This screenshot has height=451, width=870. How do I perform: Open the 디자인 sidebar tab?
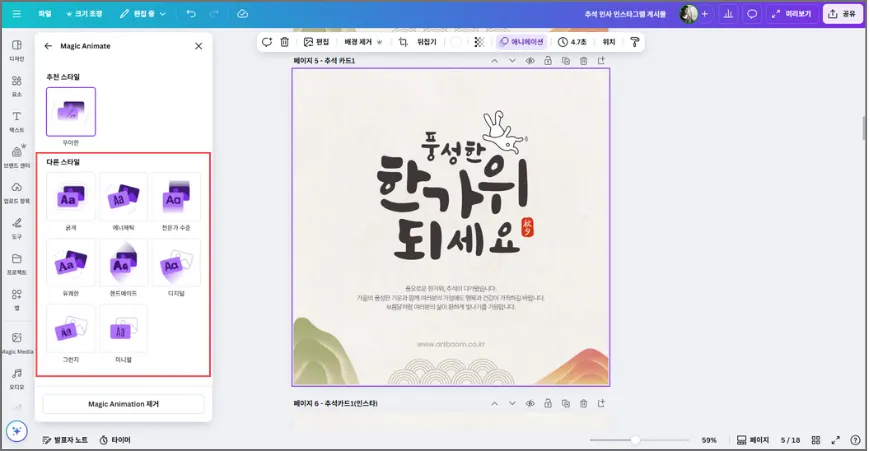(x=17, y=50)
